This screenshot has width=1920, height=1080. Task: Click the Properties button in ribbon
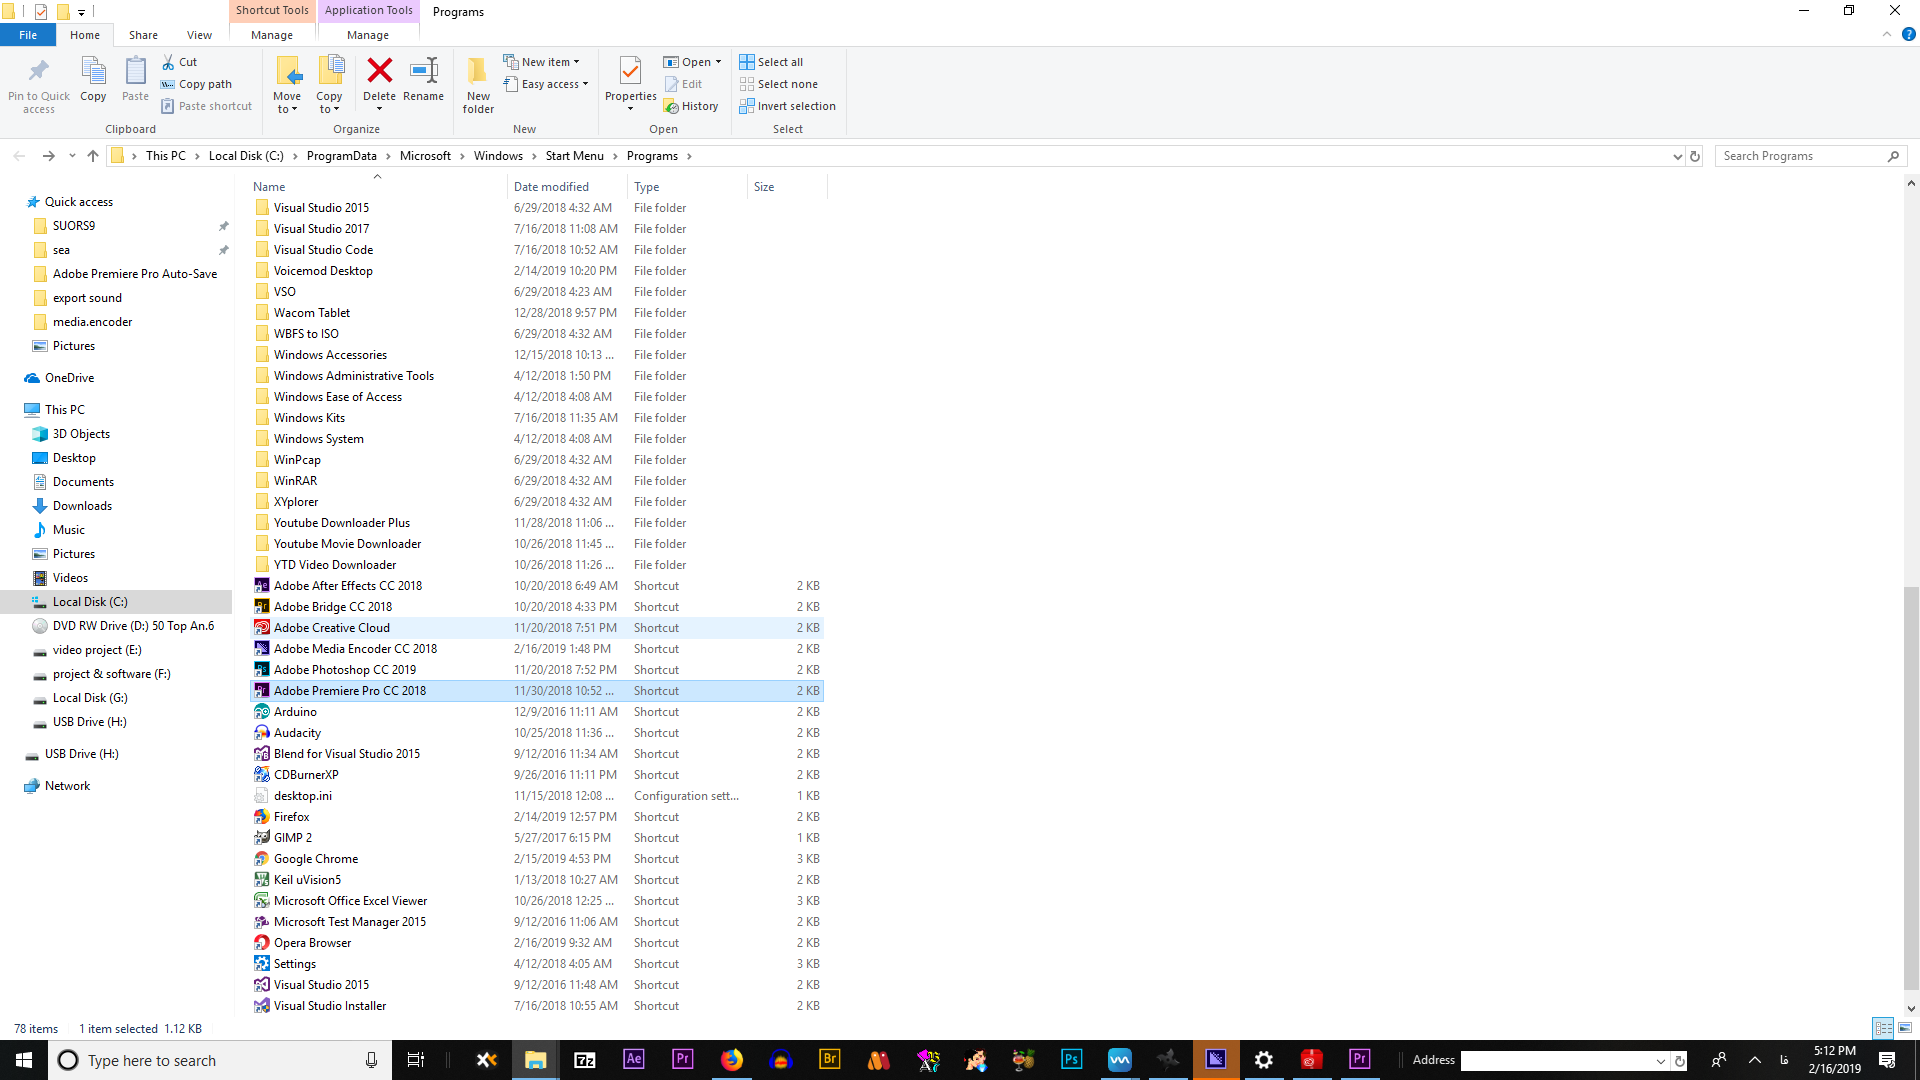click(629, 83)
